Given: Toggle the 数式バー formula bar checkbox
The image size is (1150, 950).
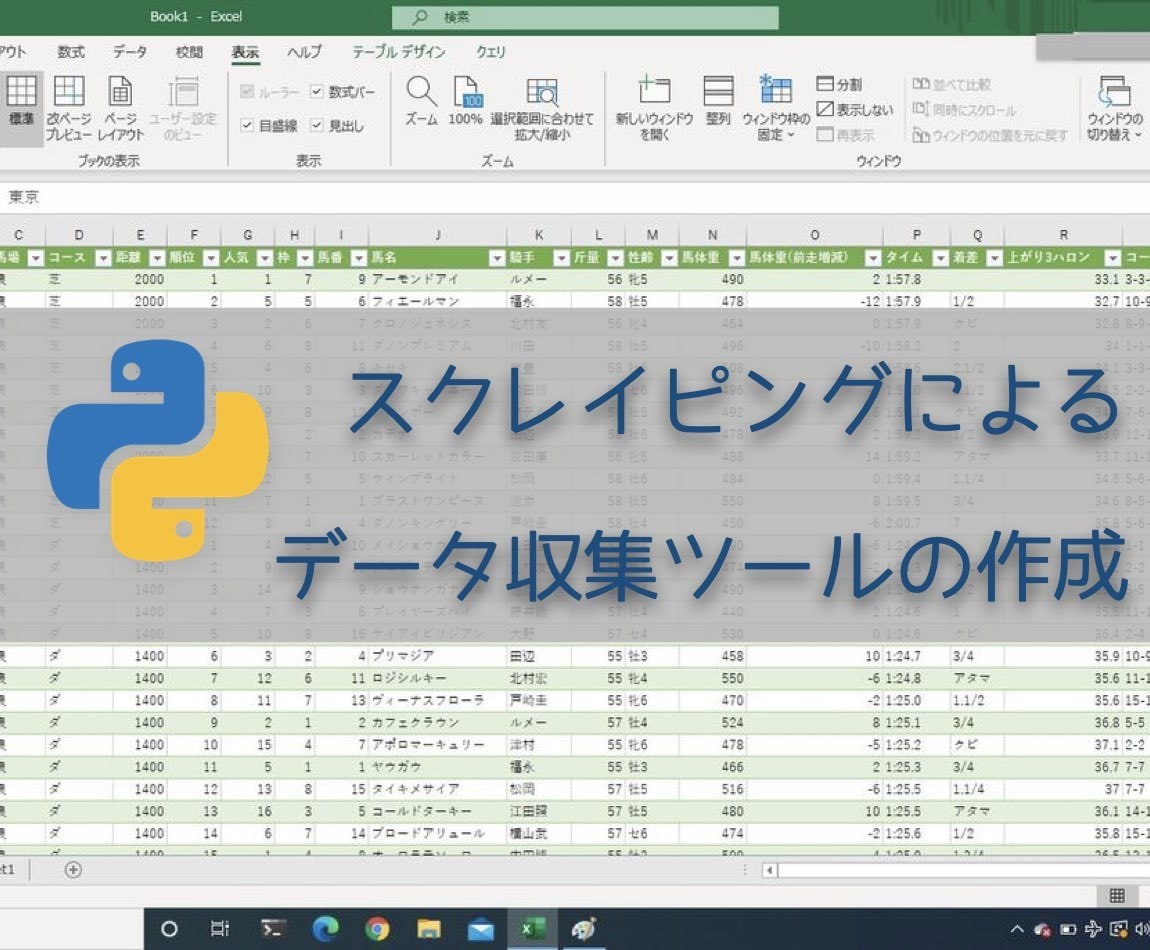Looking at the screenshot, I should click(316, 92).
